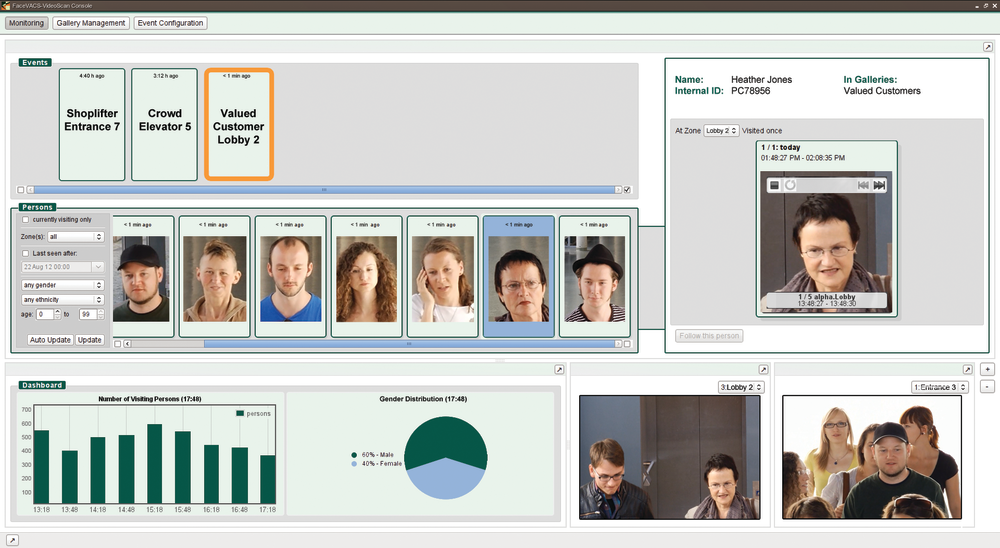Viewport: 1000px width, 548px height.
Task: Remove a camera view with minus button
Action: [988, 386]
